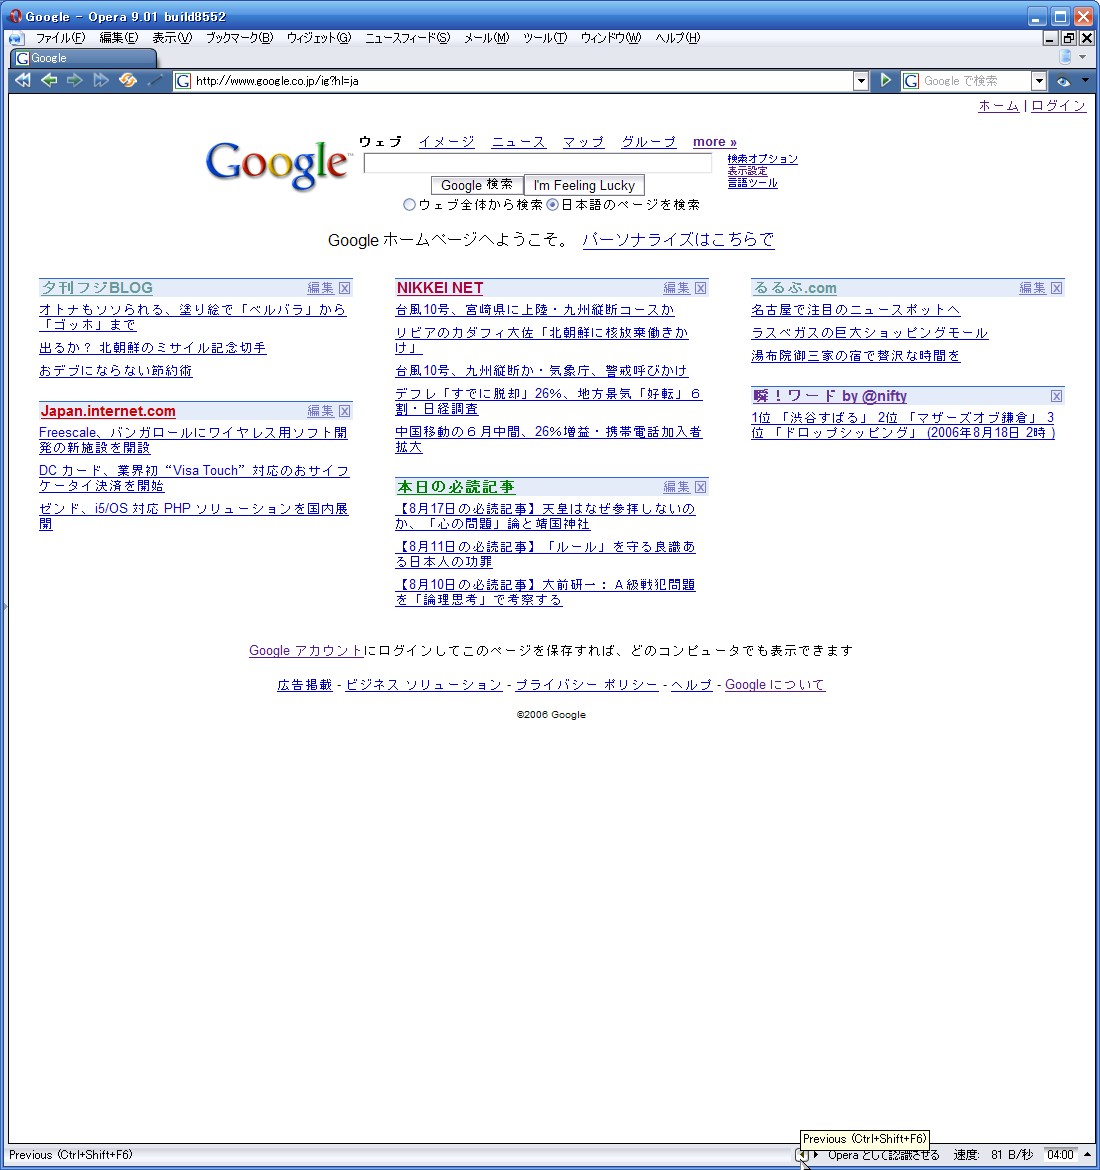Select ウェブ全体から検索 radio button
Viewport: 1100px width, 1170px height.
pos(409,204)
